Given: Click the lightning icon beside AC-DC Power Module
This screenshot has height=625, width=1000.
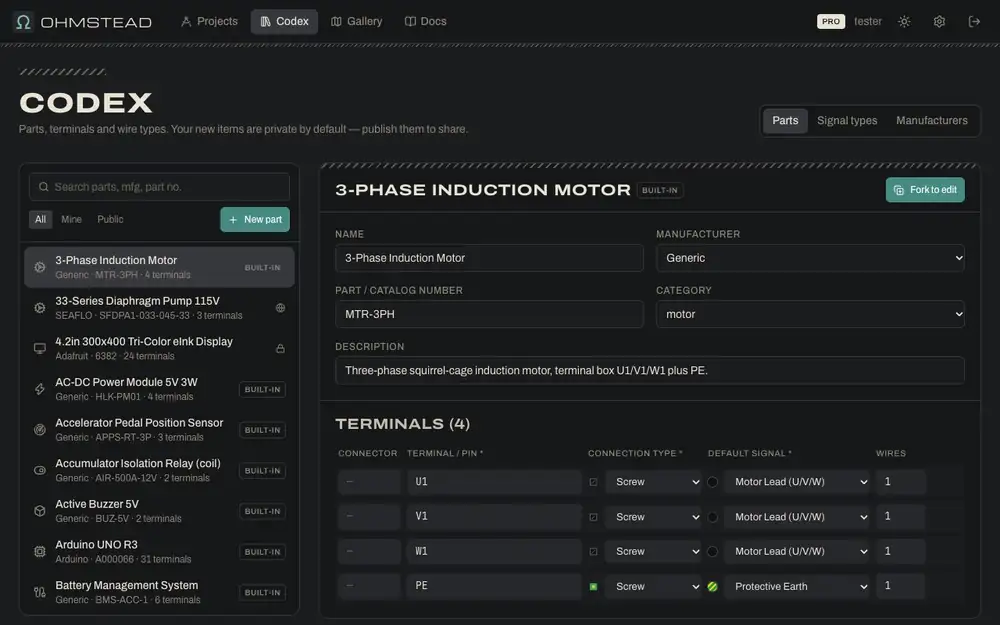Looking at the screenshot, I should pos(40,389).
